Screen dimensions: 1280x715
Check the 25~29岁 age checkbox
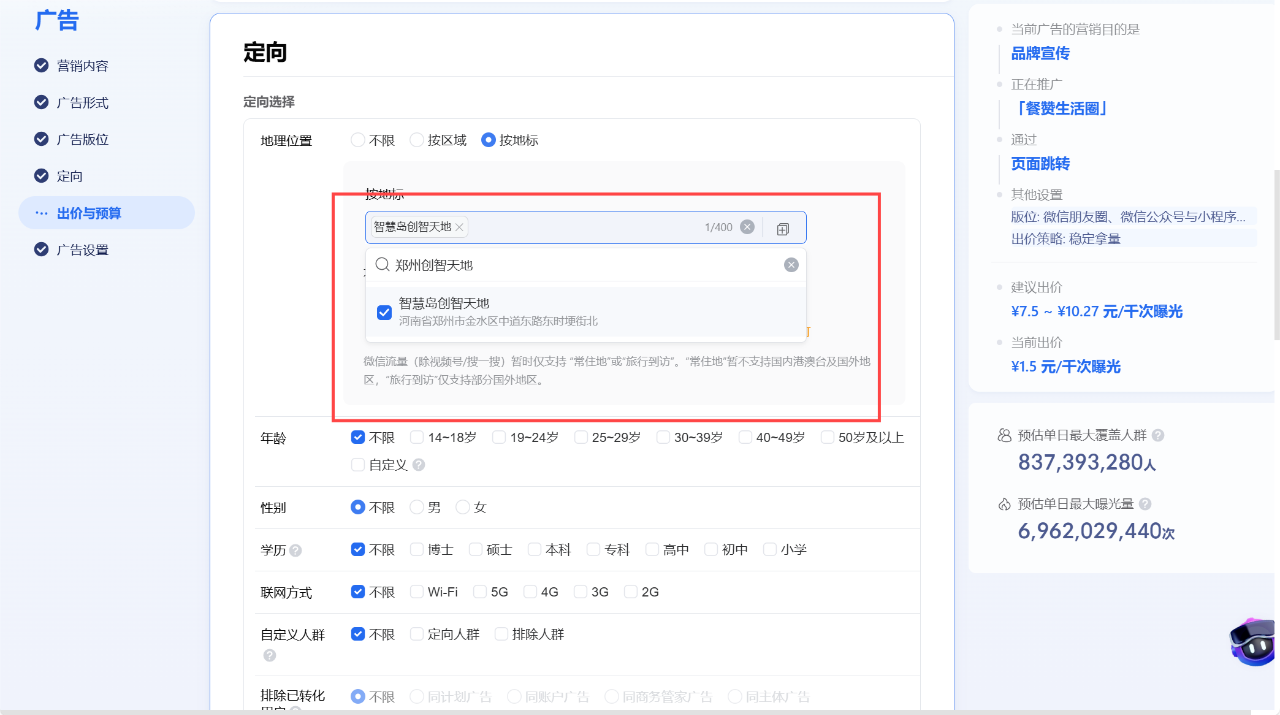(581, 437)
